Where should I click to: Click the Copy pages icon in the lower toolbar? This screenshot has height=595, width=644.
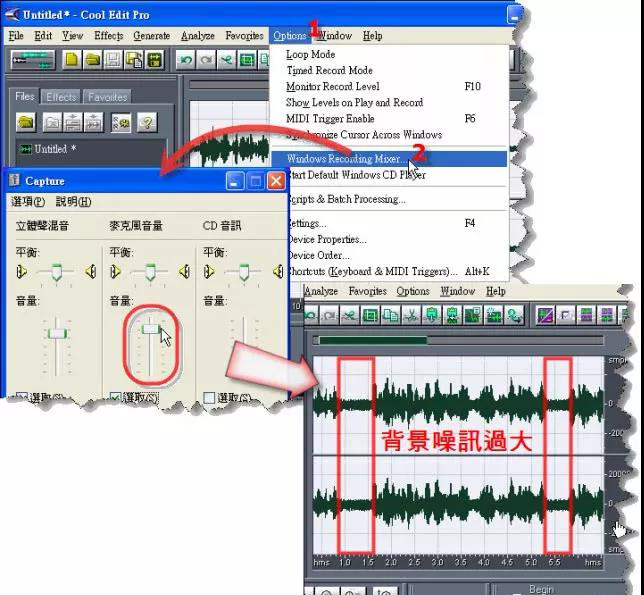coord(391,315)
